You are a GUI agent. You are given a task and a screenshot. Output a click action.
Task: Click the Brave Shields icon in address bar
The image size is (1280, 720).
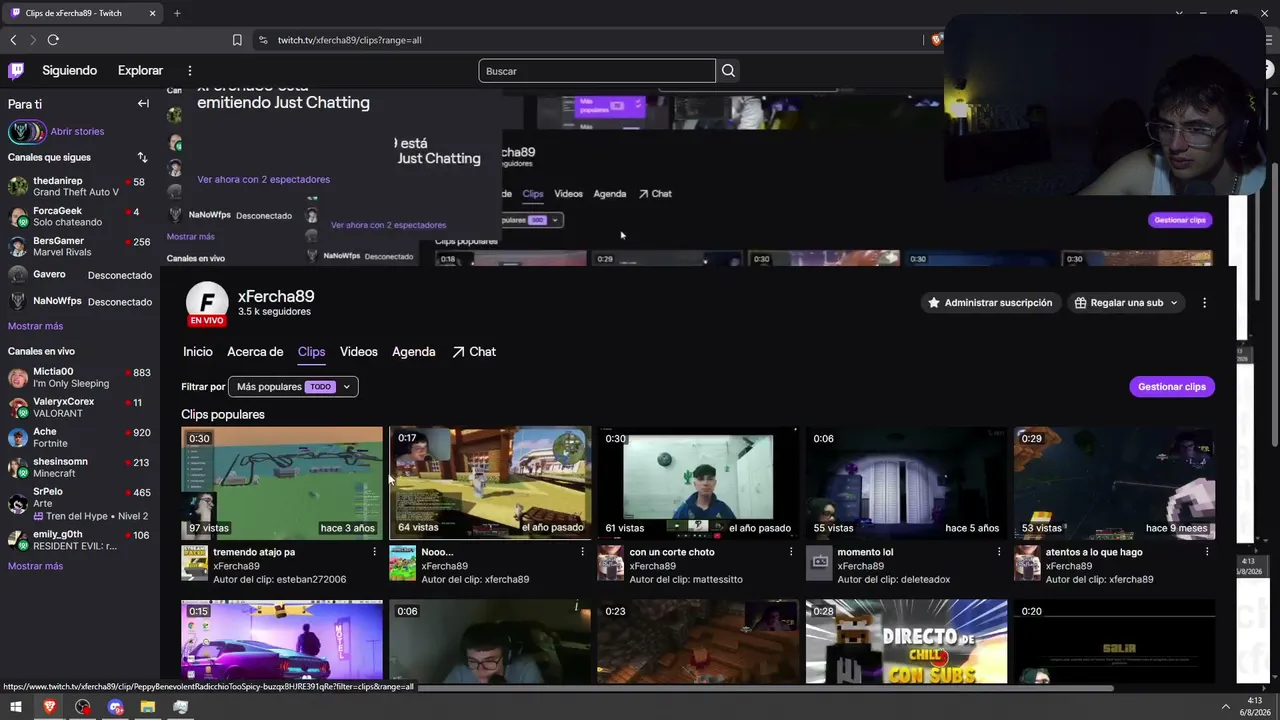coord(936,40)
